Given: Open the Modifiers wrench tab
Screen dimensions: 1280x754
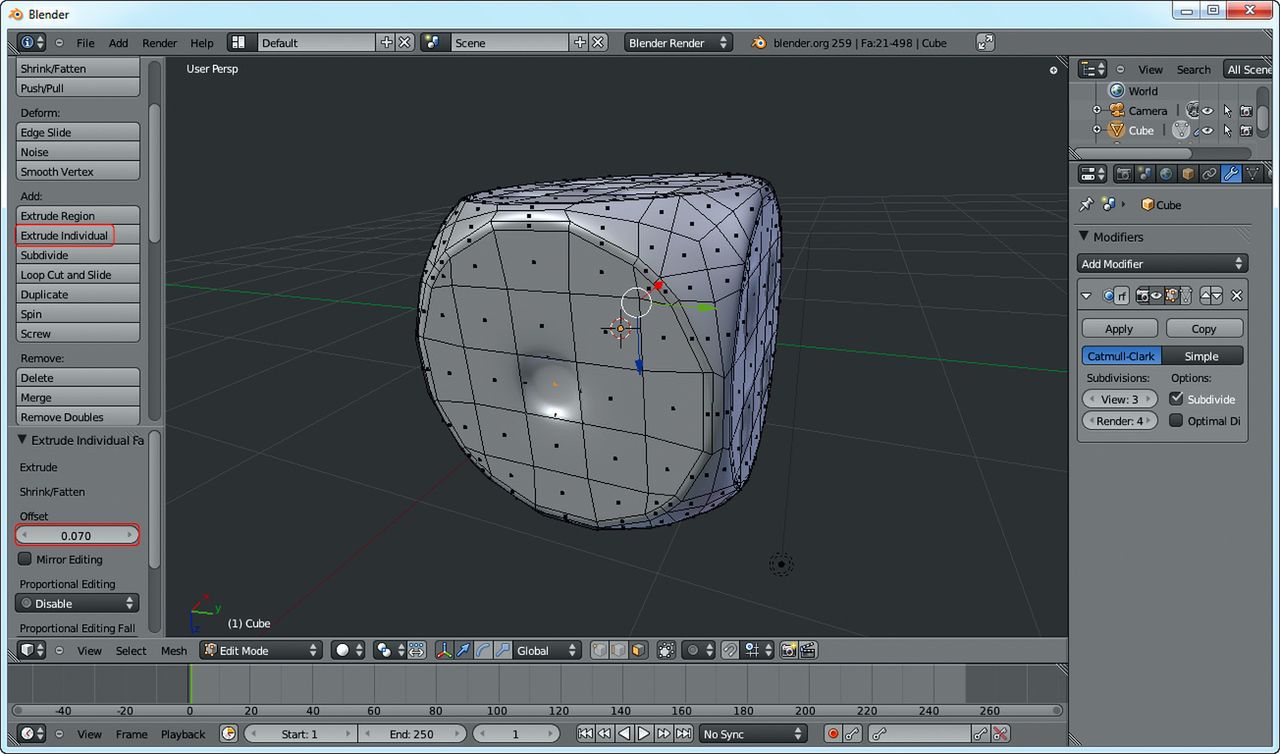Looking at the screenshot, I should pyautogui.click(x=1231, y=174).
